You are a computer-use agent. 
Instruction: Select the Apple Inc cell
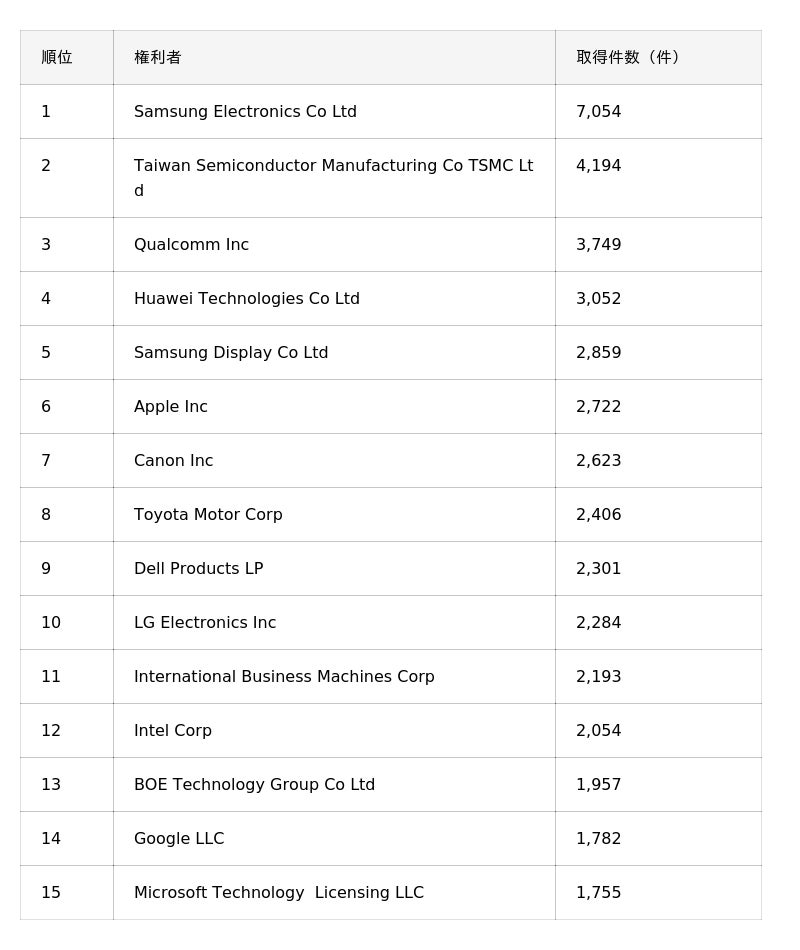[x=171, y=407]
